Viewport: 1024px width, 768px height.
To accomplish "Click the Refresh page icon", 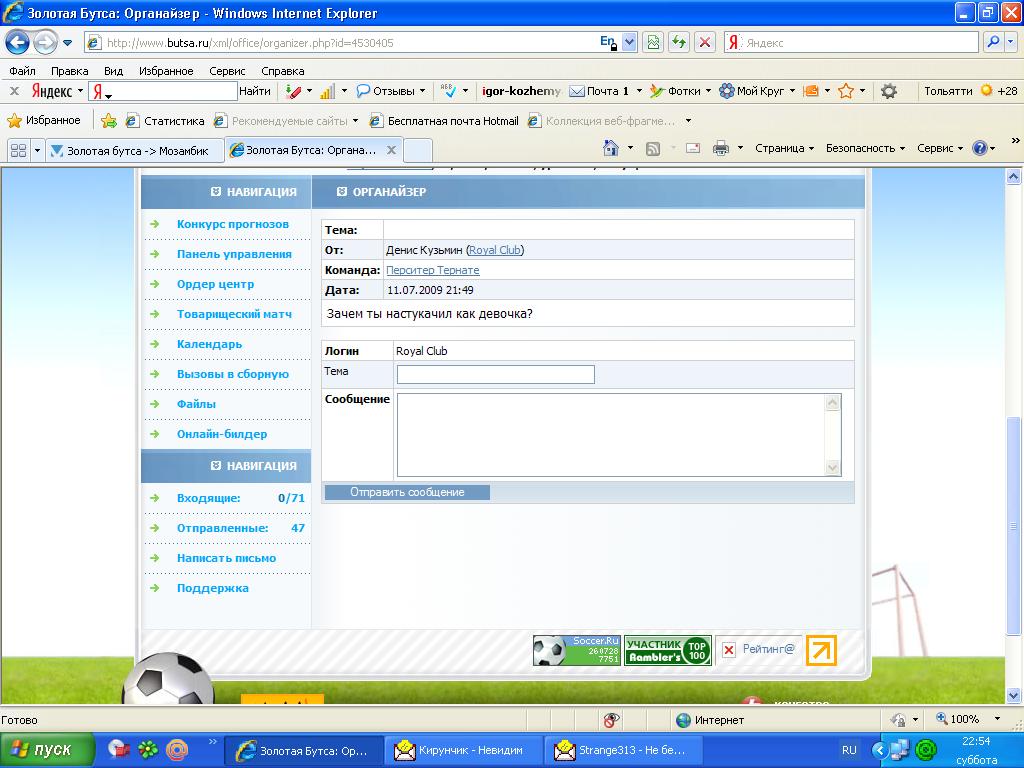I will click(x=680, y=43).
